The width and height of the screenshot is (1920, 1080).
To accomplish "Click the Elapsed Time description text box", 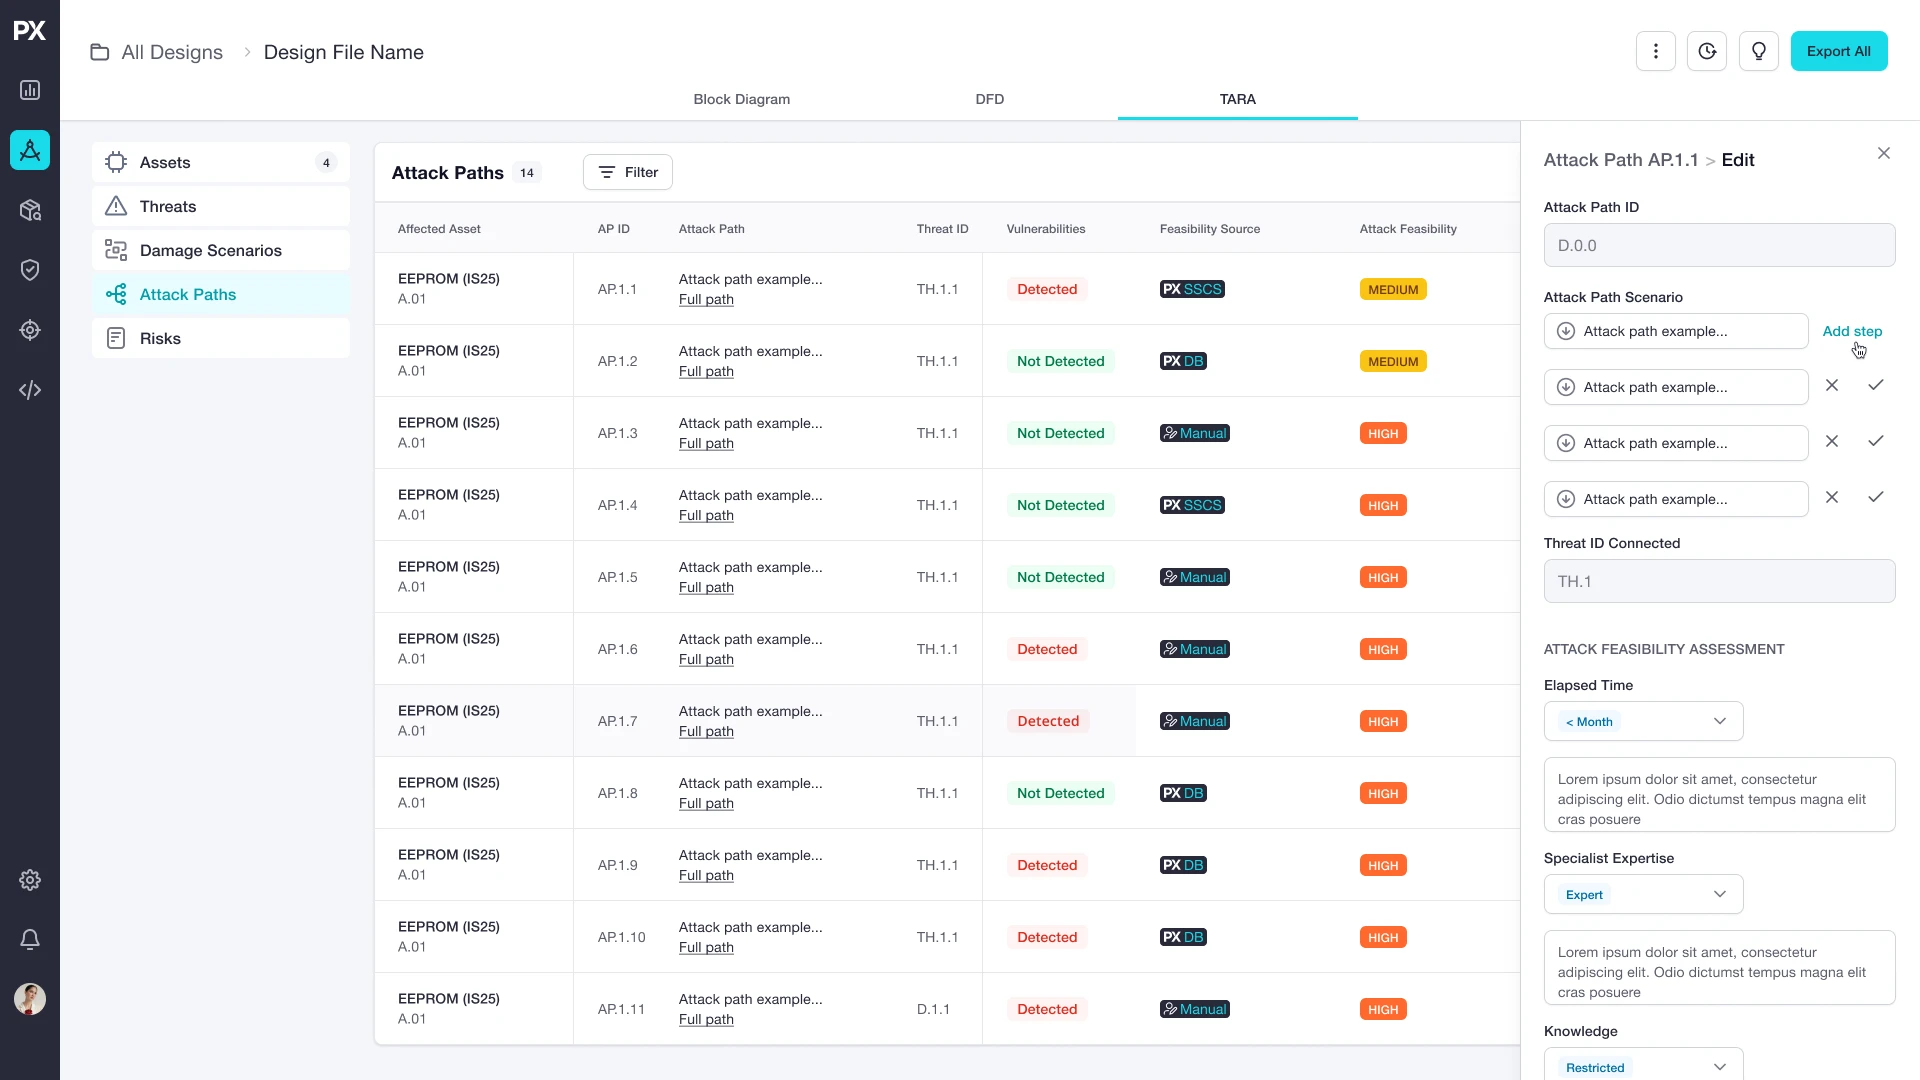I will click(1719, 795).
